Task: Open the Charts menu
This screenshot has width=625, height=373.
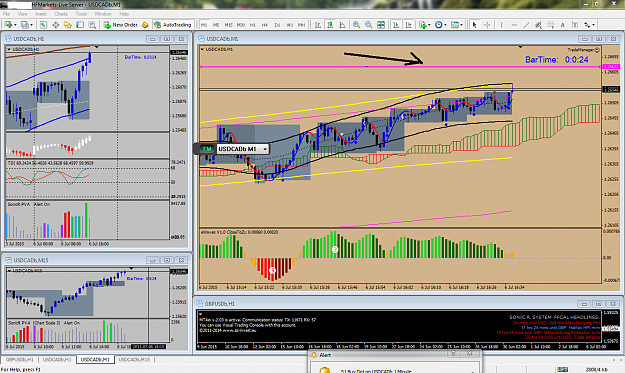Action: pyautogui.click(x=61, y=14)
